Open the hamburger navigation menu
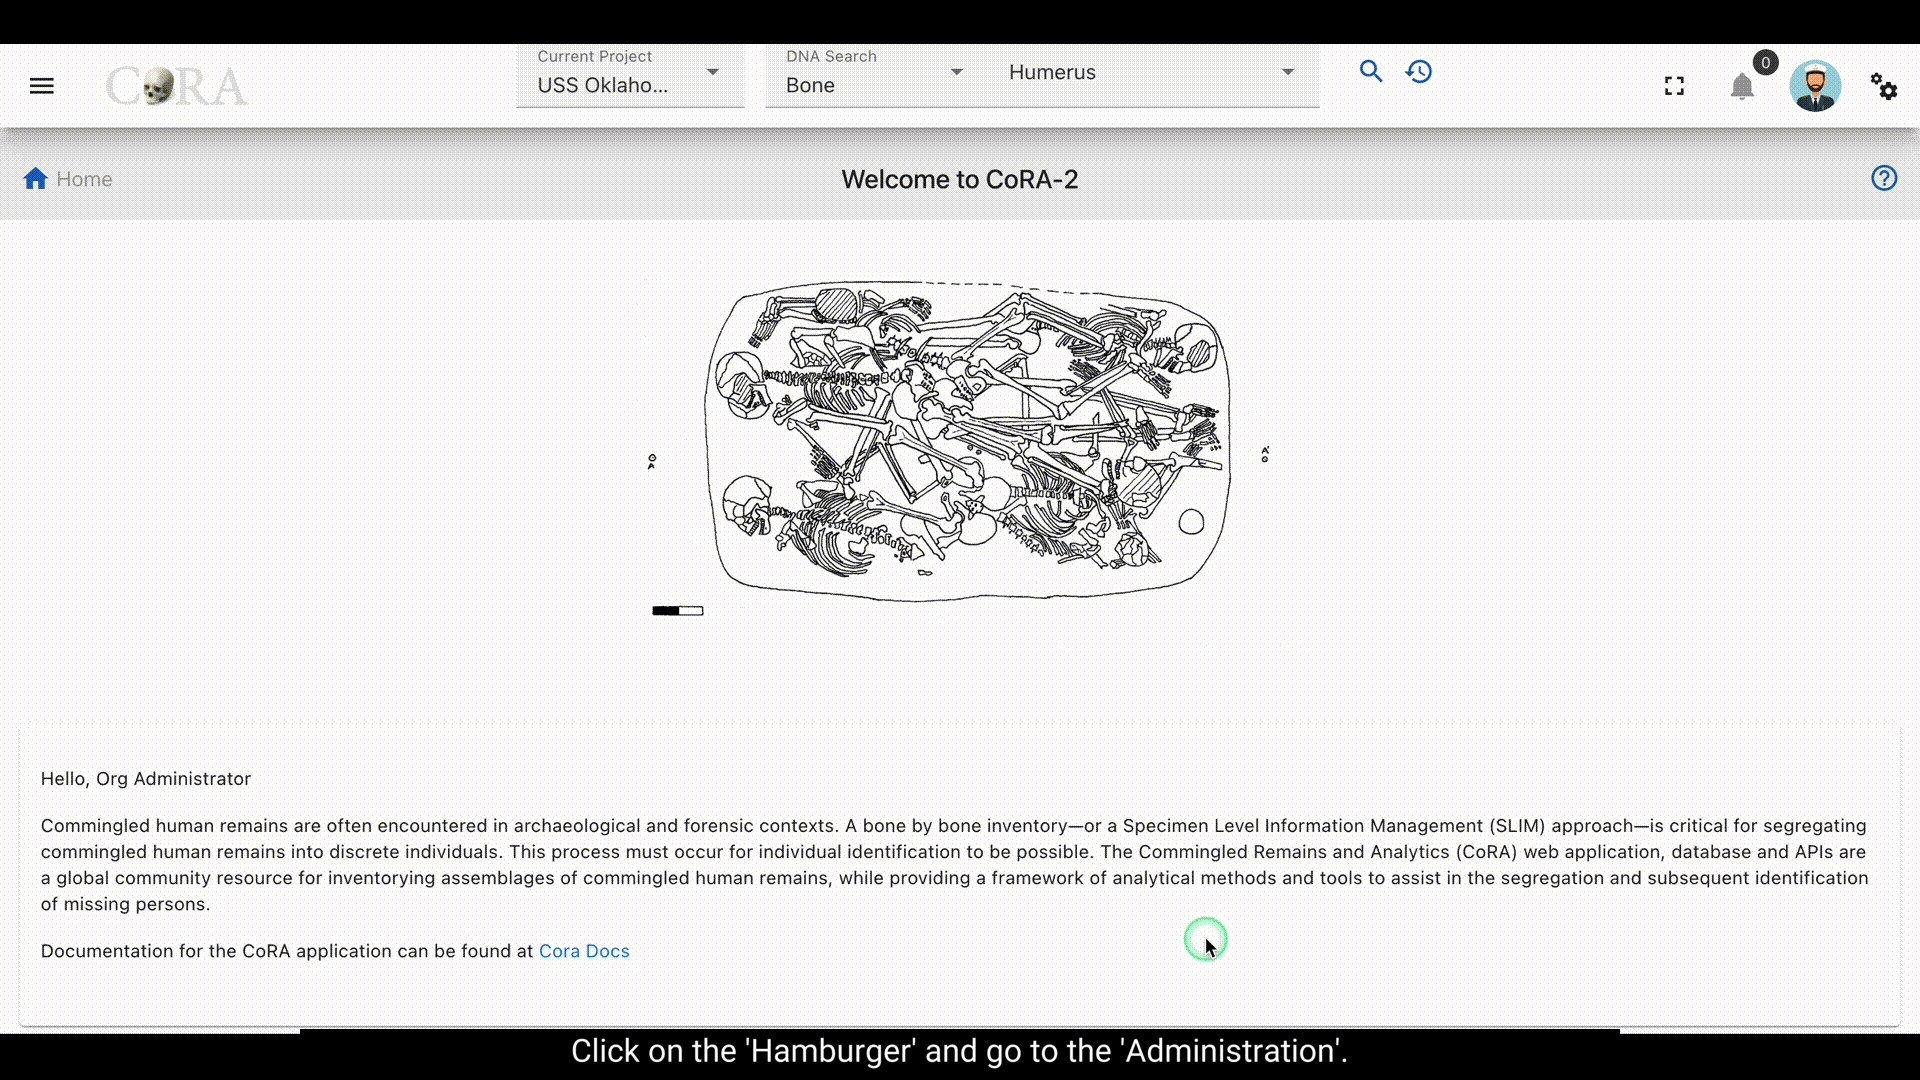1920x1080 pixels. point(41,86)
